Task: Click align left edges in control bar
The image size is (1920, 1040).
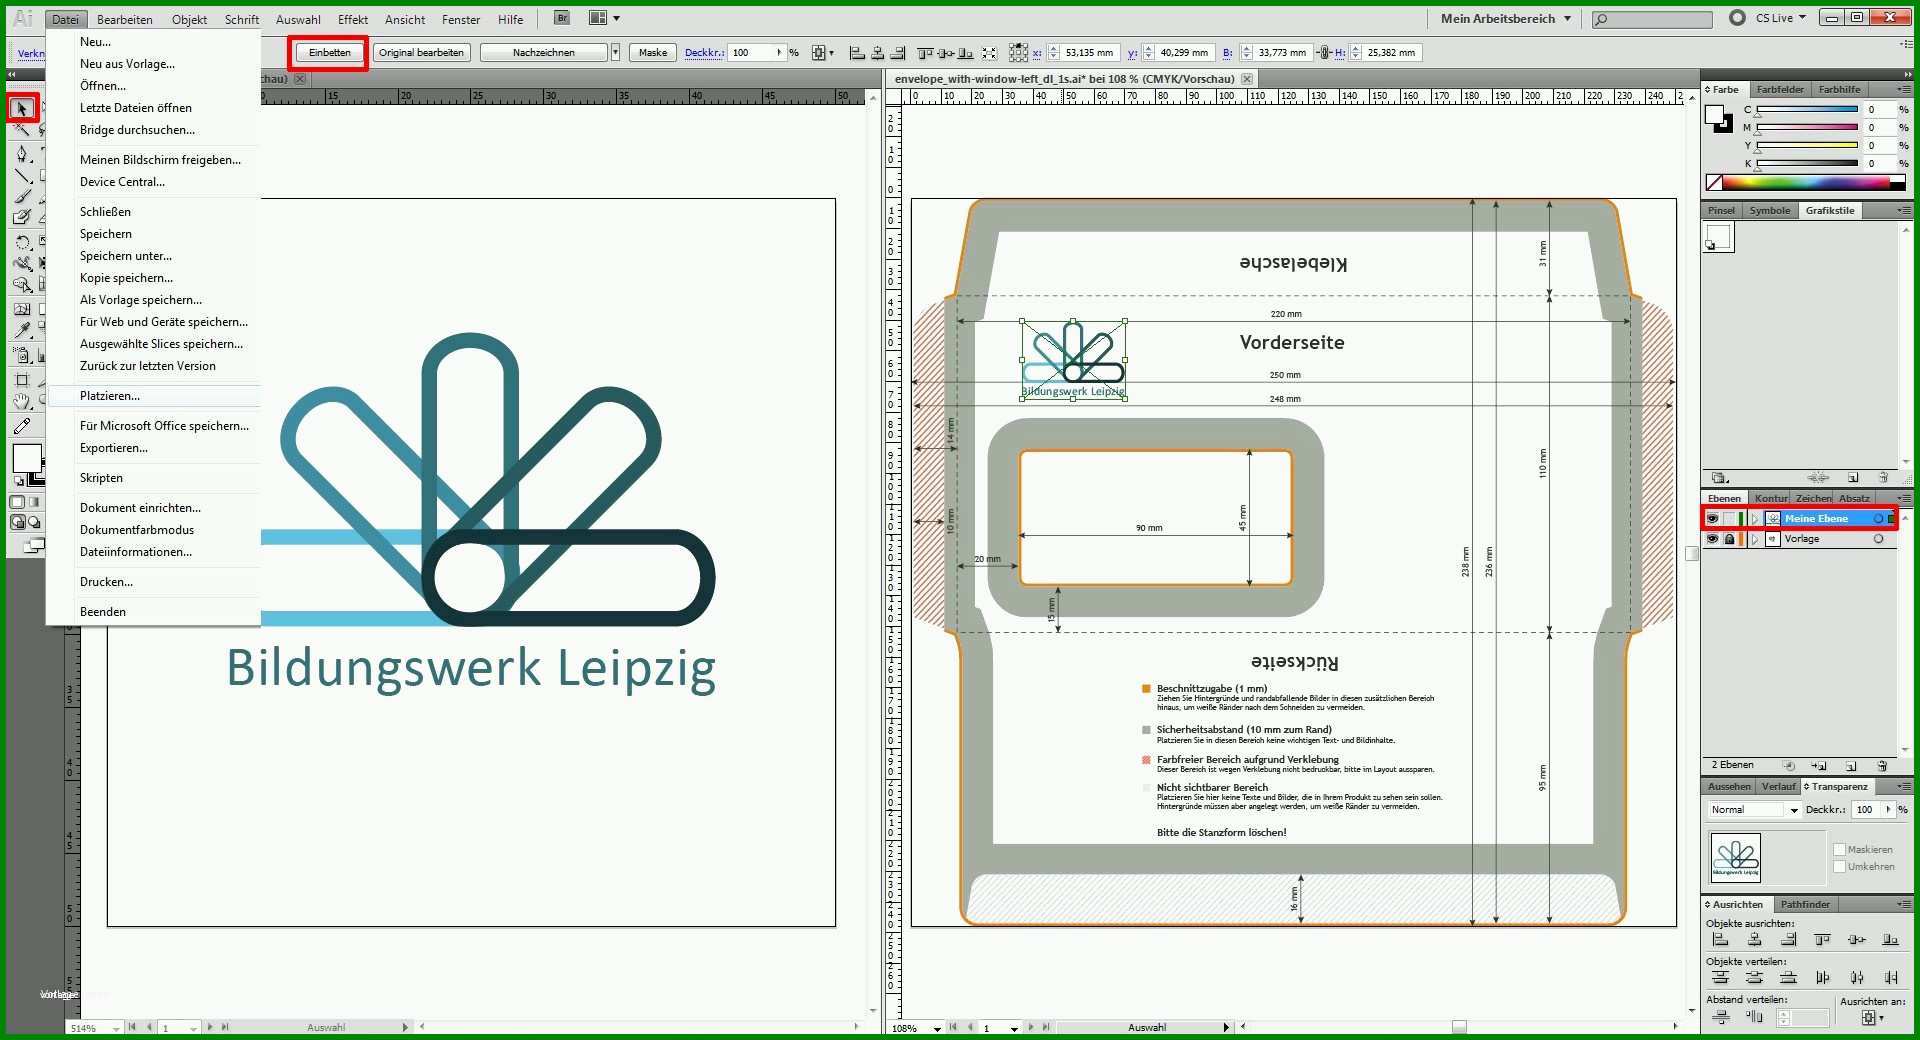Action: click(857, 53)
